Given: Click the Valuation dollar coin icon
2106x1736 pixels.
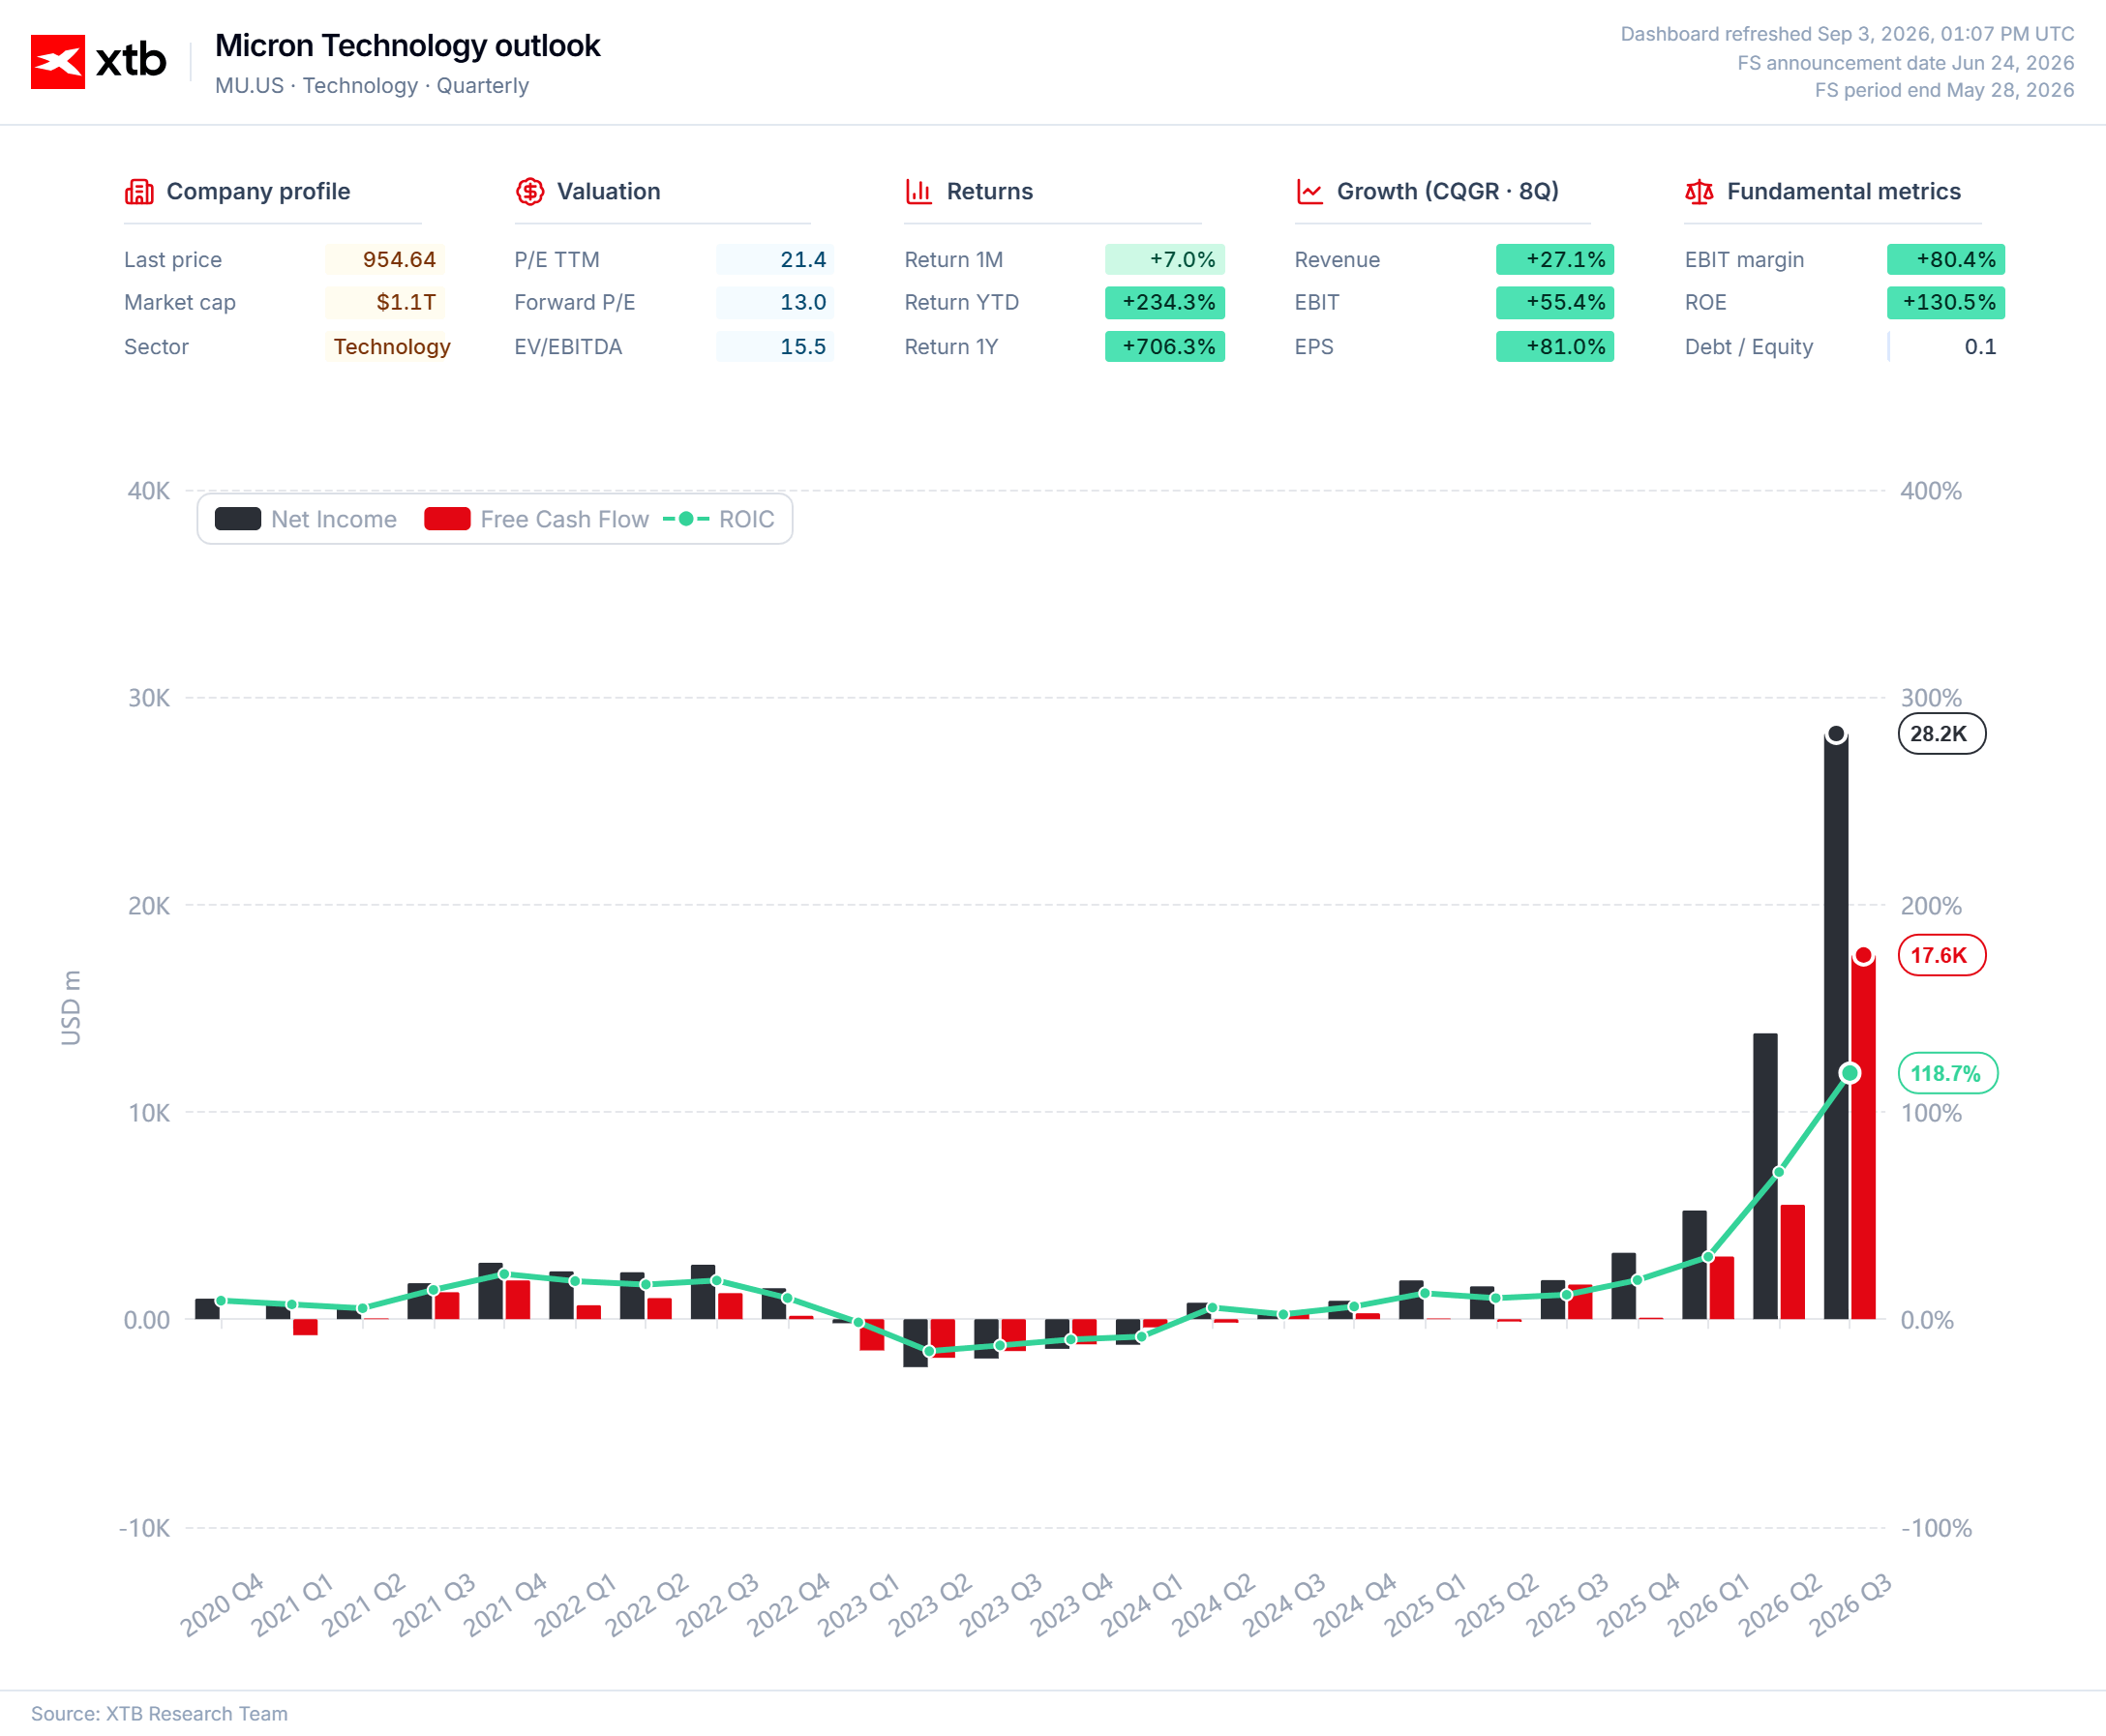Looking at the screenshot, I should [530, 191].
